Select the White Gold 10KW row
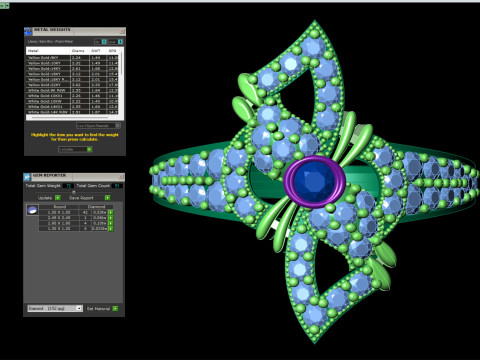This screenshot has height=360, width=480. pyautogui.click(x=72, y=101)
